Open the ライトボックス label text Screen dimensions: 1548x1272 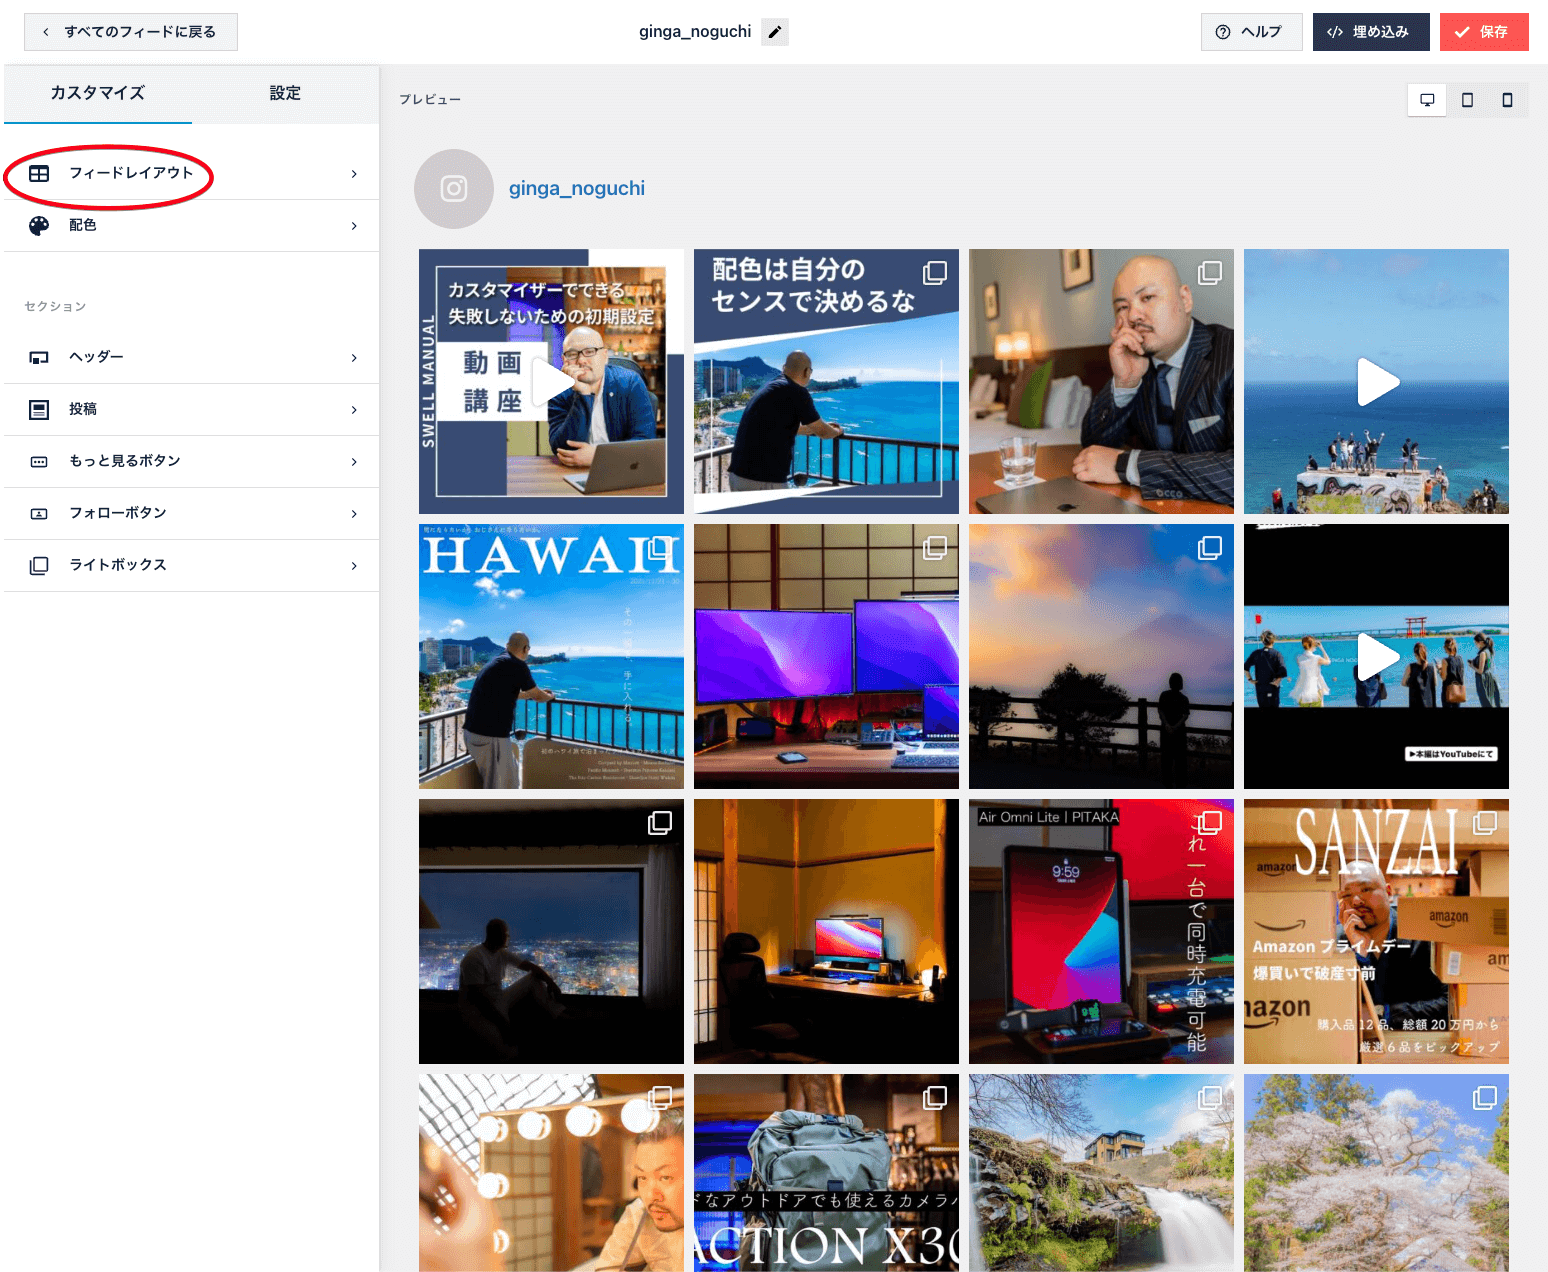(118, 566)
